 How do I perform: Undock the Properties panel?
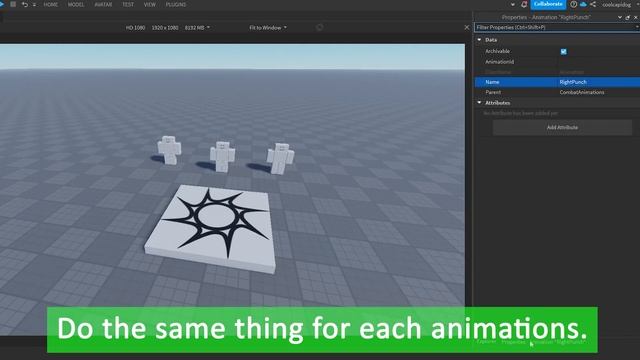tap(628, 17)
